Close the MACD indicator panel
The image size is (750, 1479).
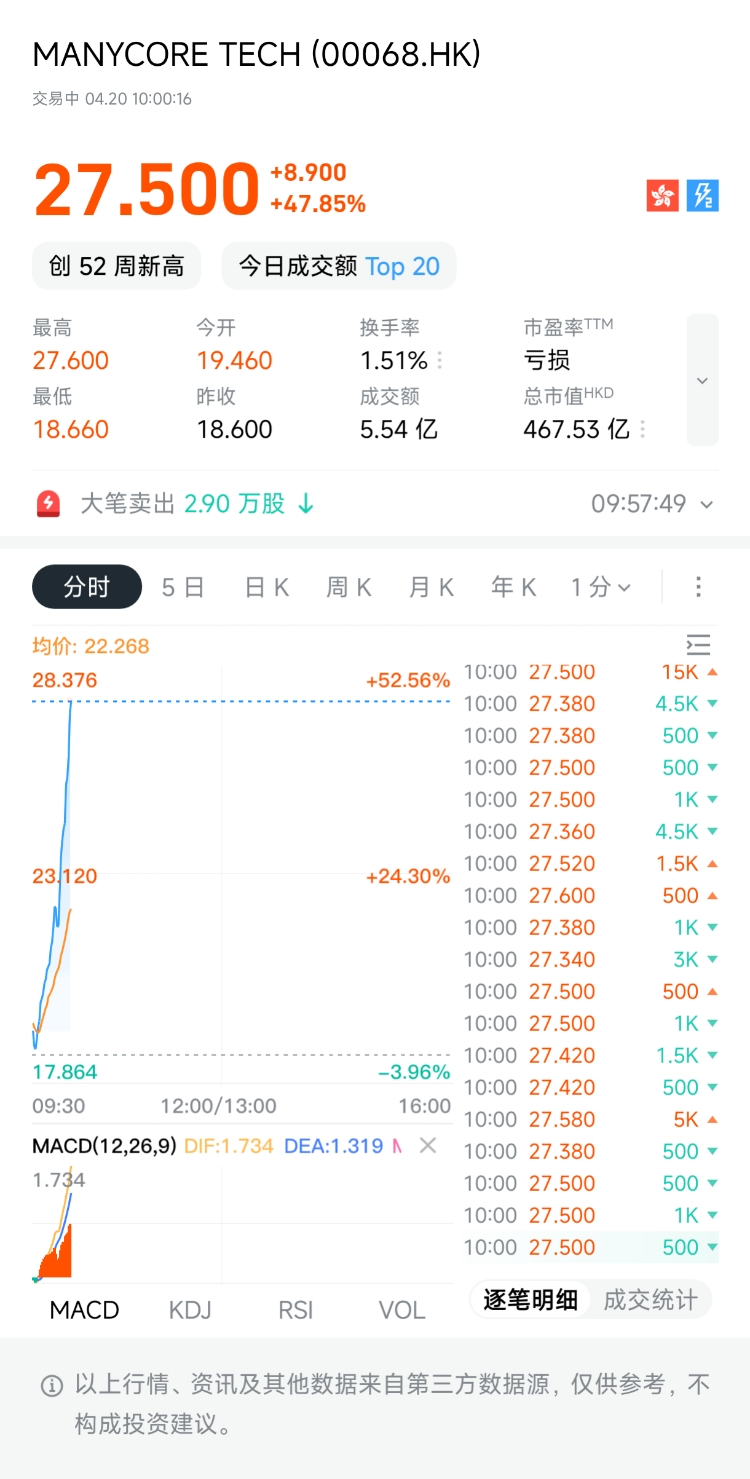coord(428,1145)
